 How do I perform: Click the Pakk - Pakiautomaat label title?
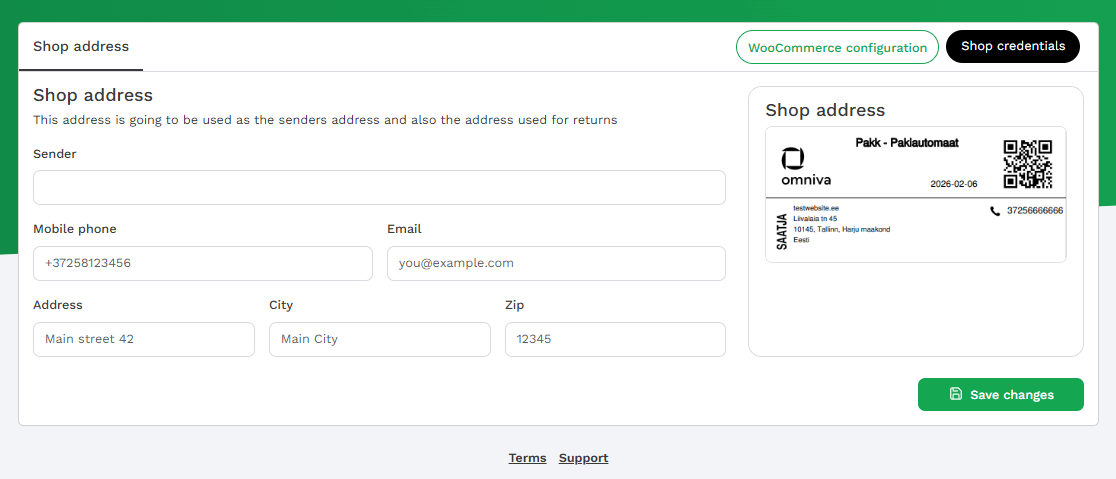pyautogui.click(x=907, y=143)
